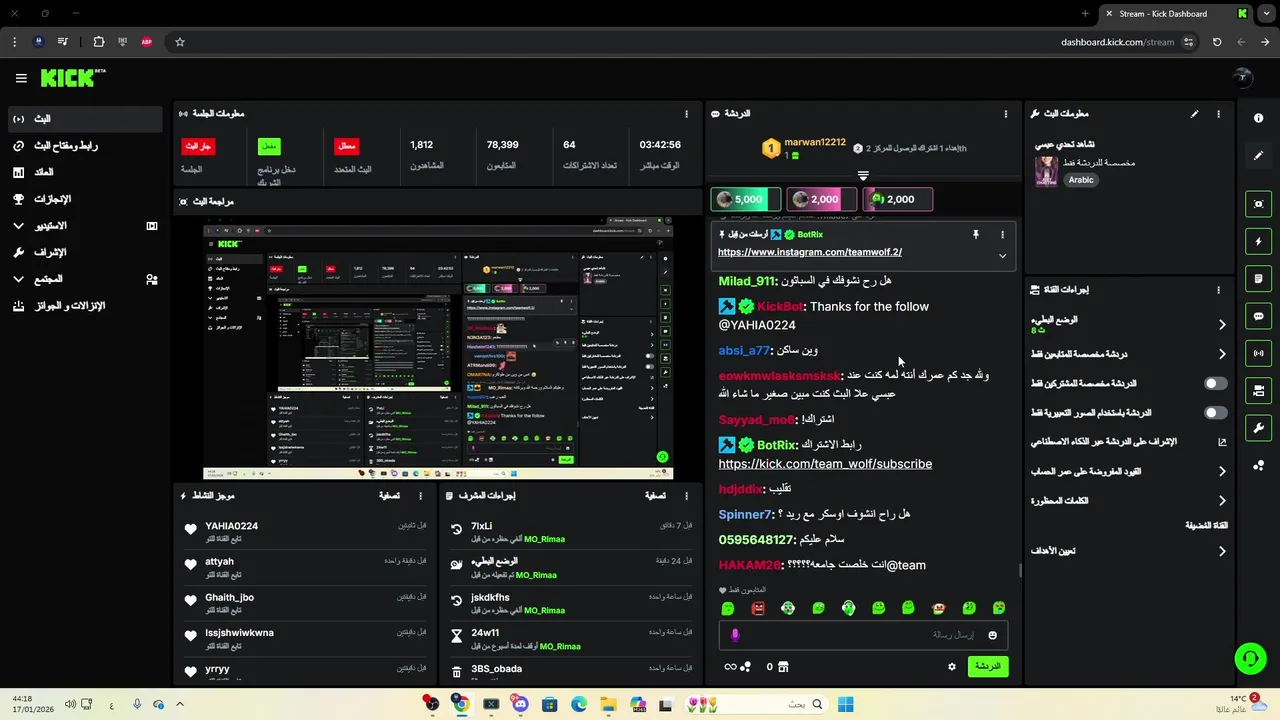Open the three-dot menu of the إجراءات القناة panel
The width and height of the screenshot is (1280, 720).
click(x=1218, y=290)
